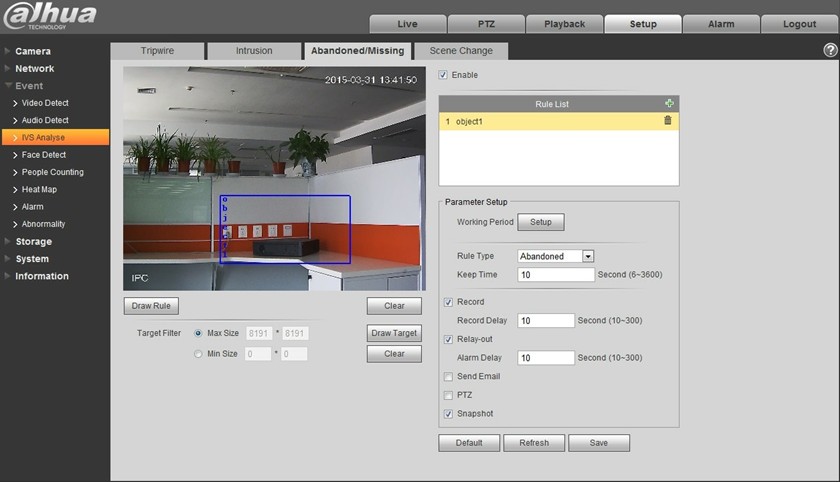The height and width of the screenshot is (482, 840).
Task: Expand the Storage section in sidebar
Action: click(33, 242)
